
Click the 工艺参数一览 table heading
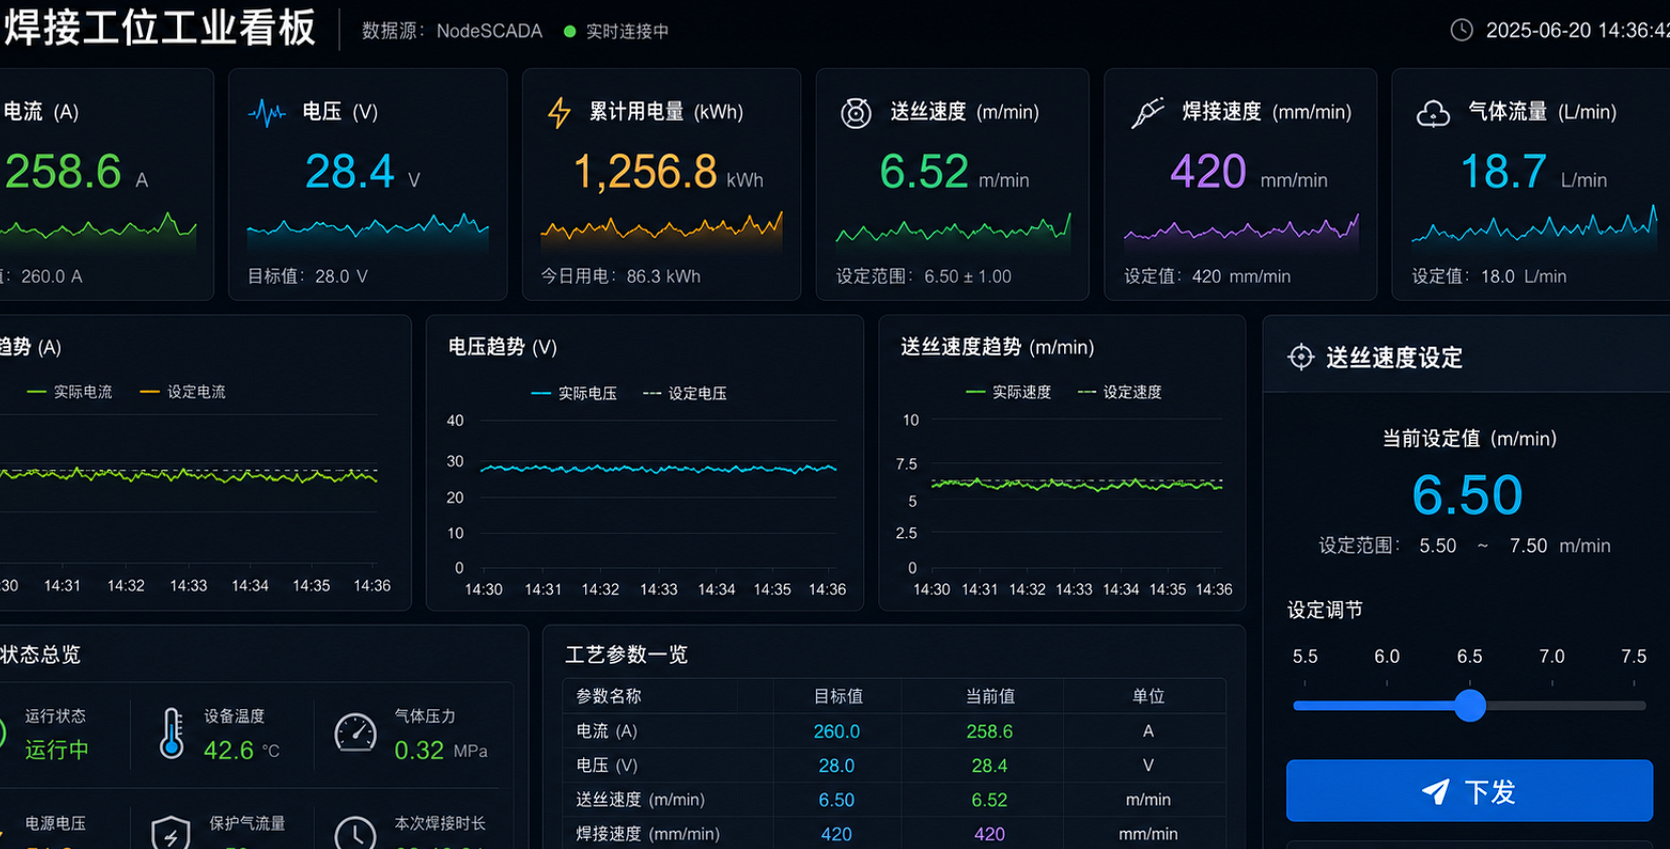click(x=626, y=654)
